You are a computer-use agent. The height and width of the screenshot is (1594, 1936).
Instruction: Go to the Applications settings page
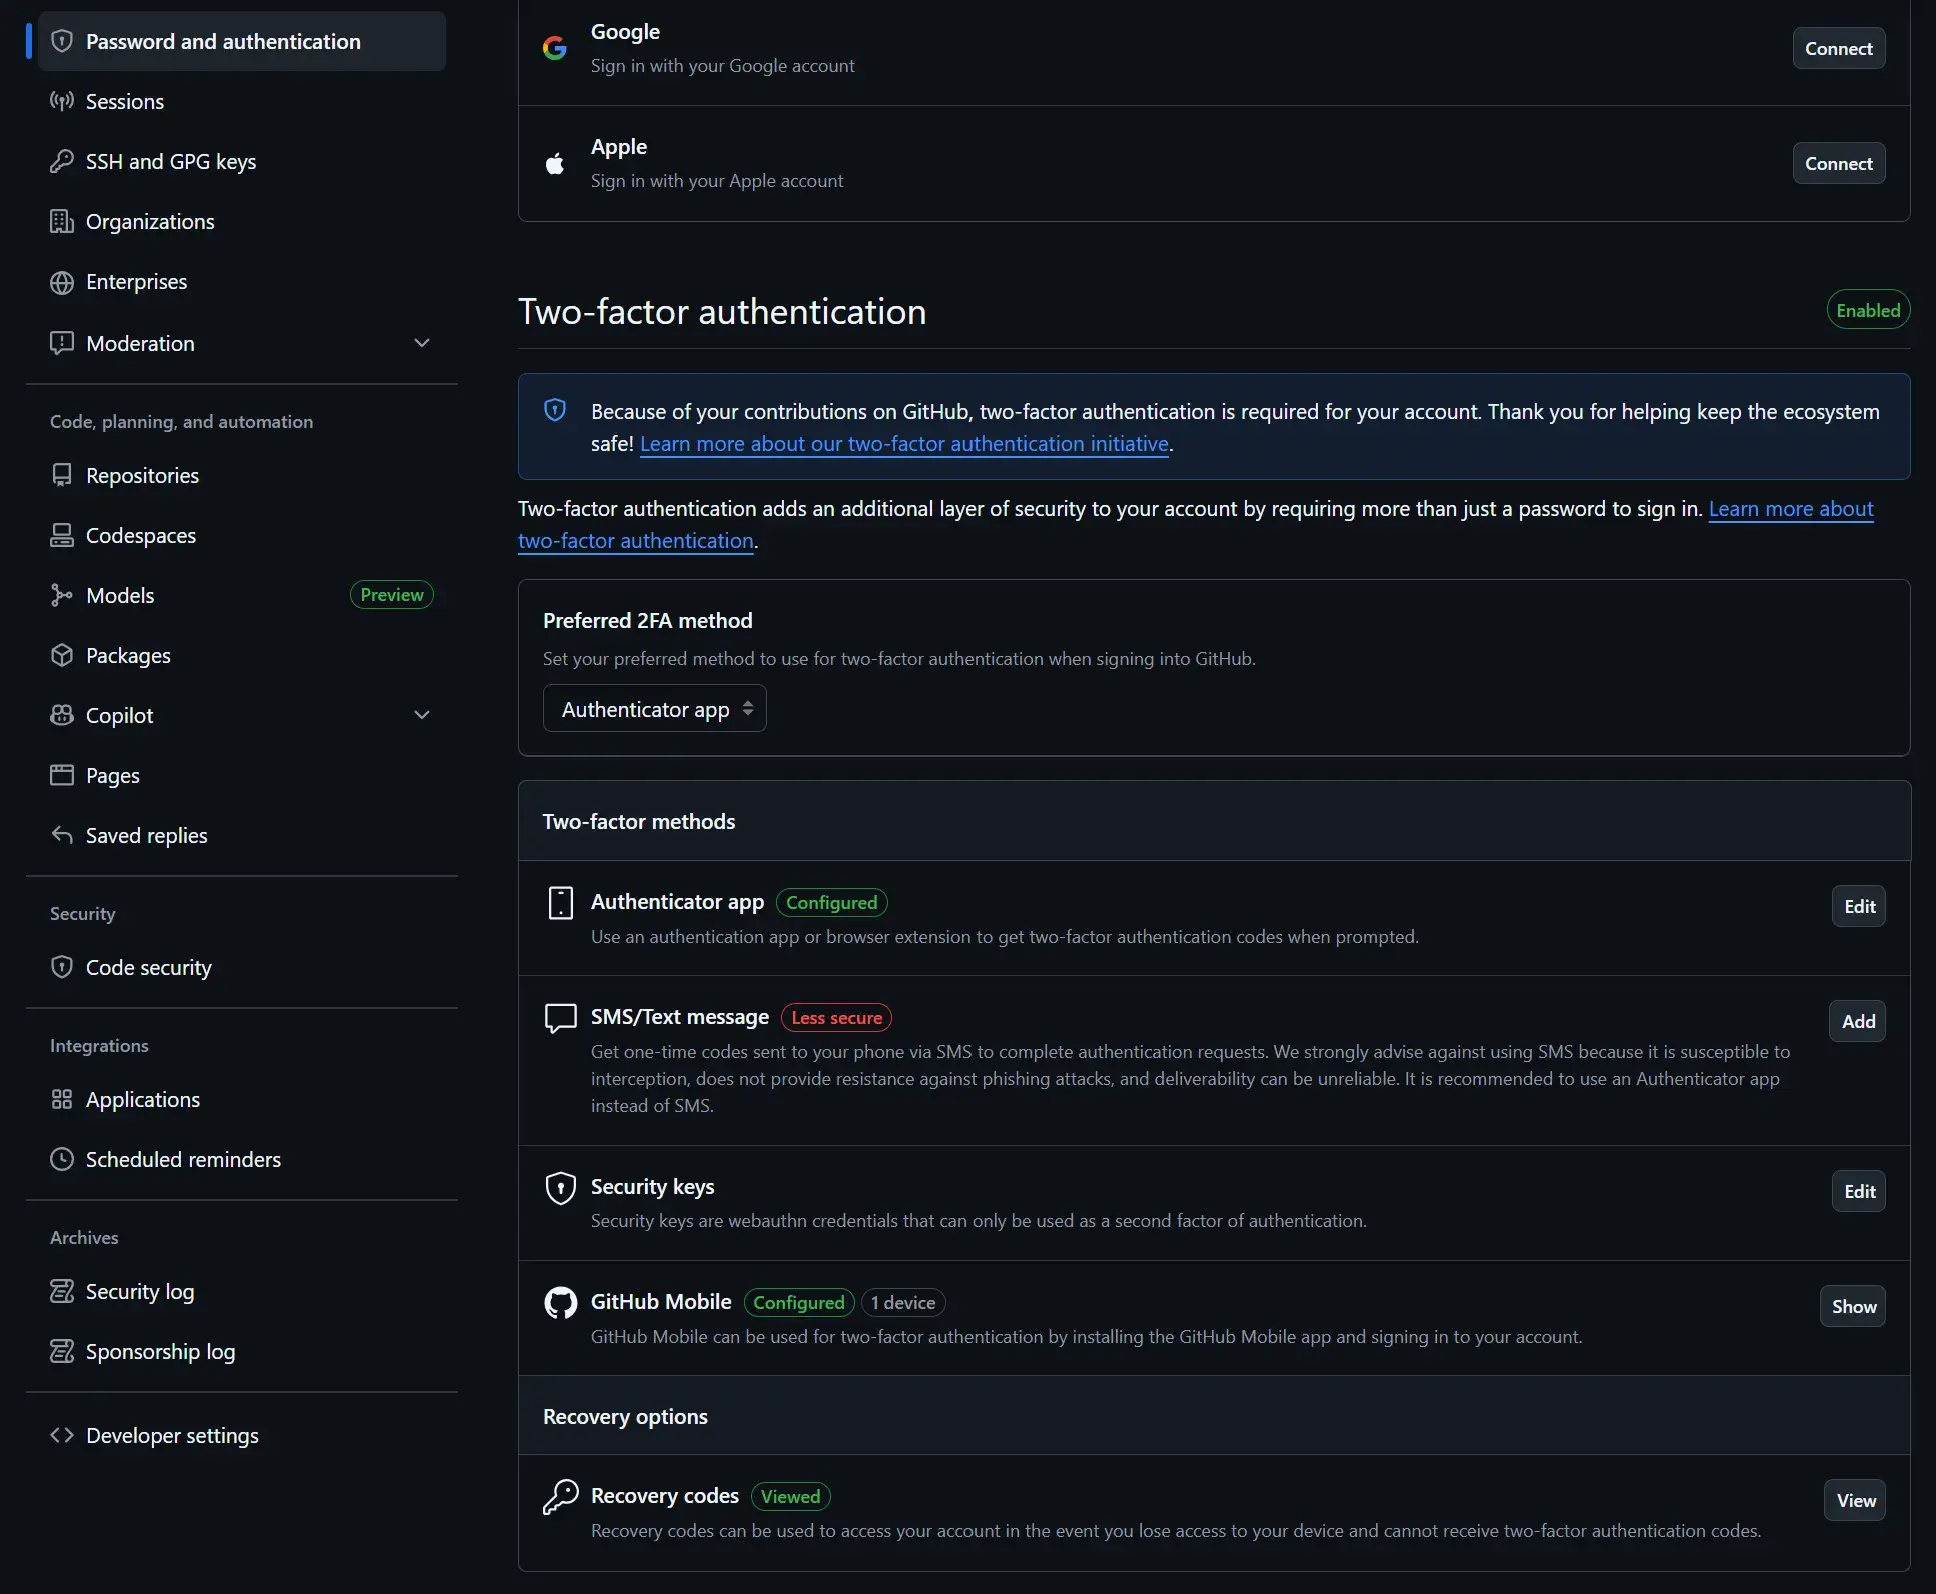click(x=142, y=1100)
